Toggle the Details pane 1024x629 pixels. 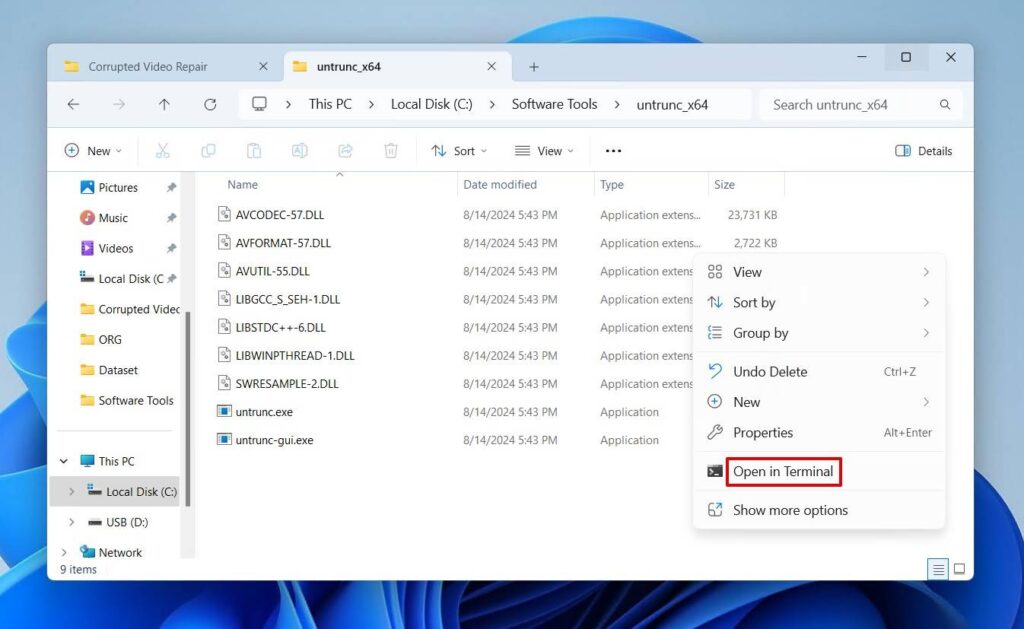tap(922, 150)
